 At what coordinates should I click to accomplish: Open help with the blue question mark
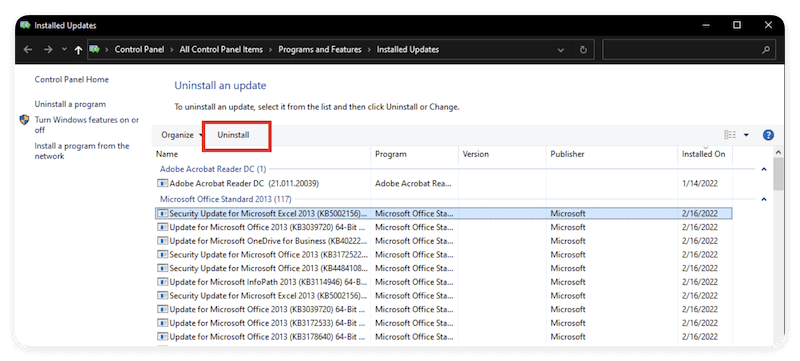coord(768,135)
